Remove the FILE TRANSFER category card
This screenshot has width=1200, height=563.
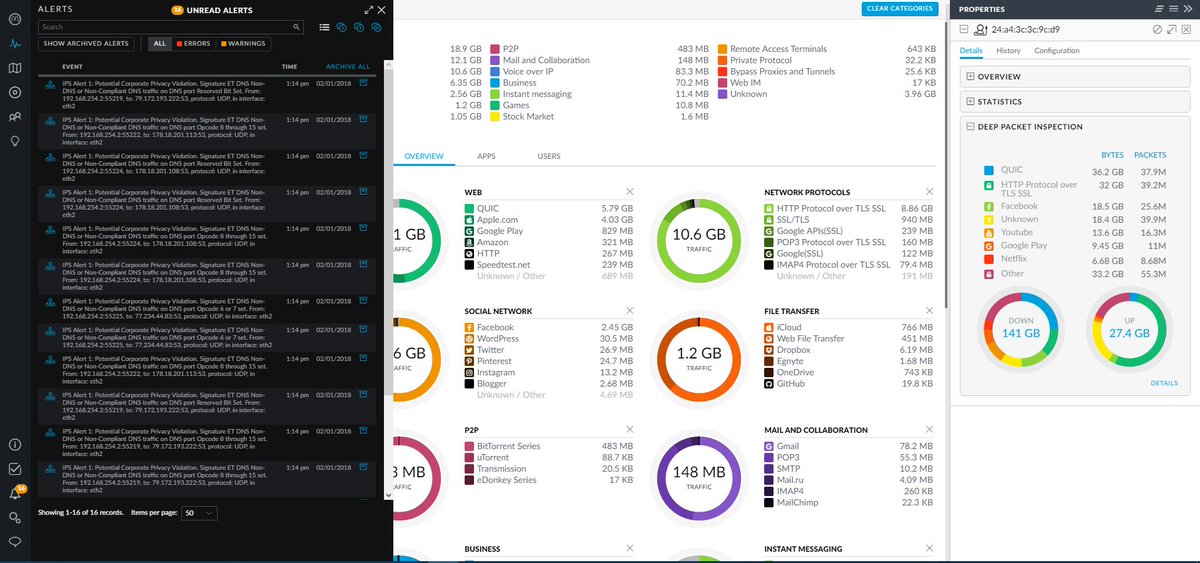[930, 311]
